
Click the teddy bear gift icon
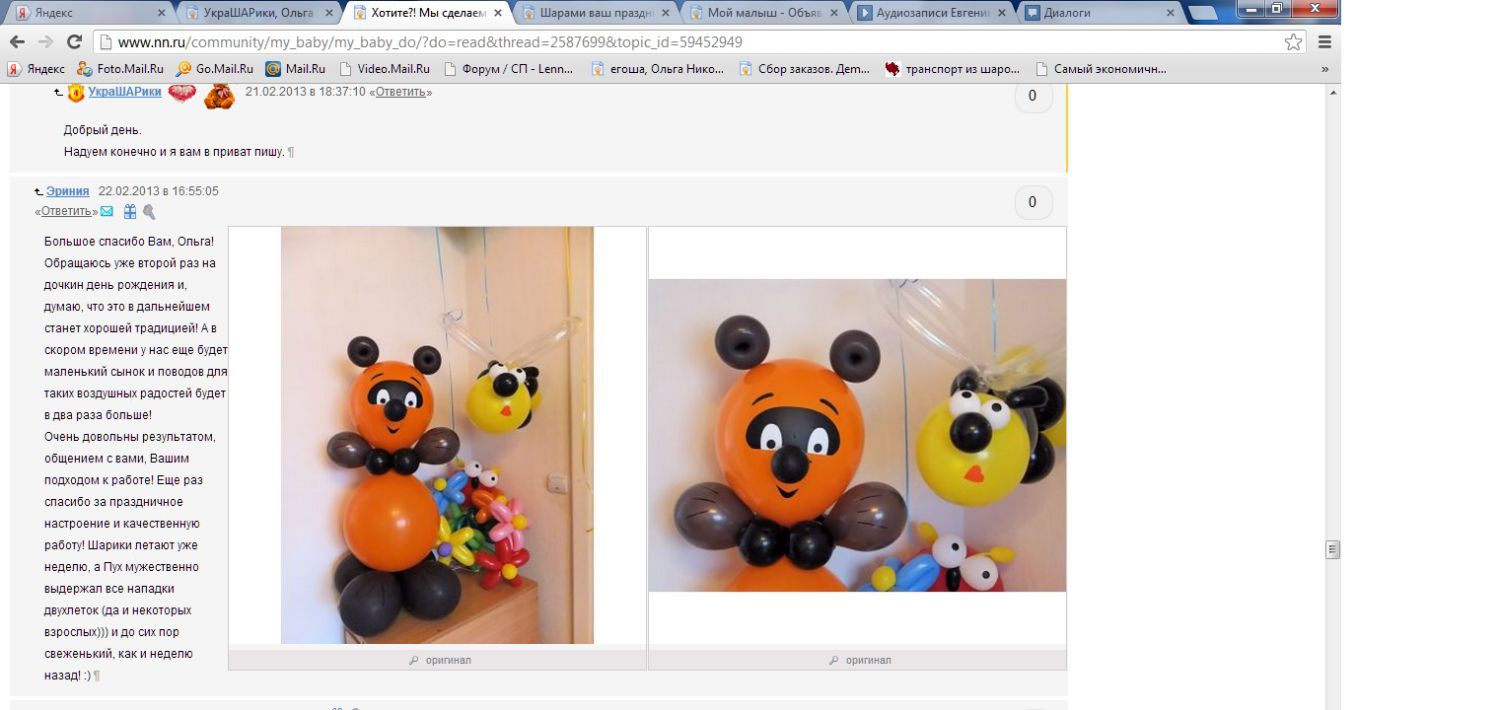click(x=219, y=96)
